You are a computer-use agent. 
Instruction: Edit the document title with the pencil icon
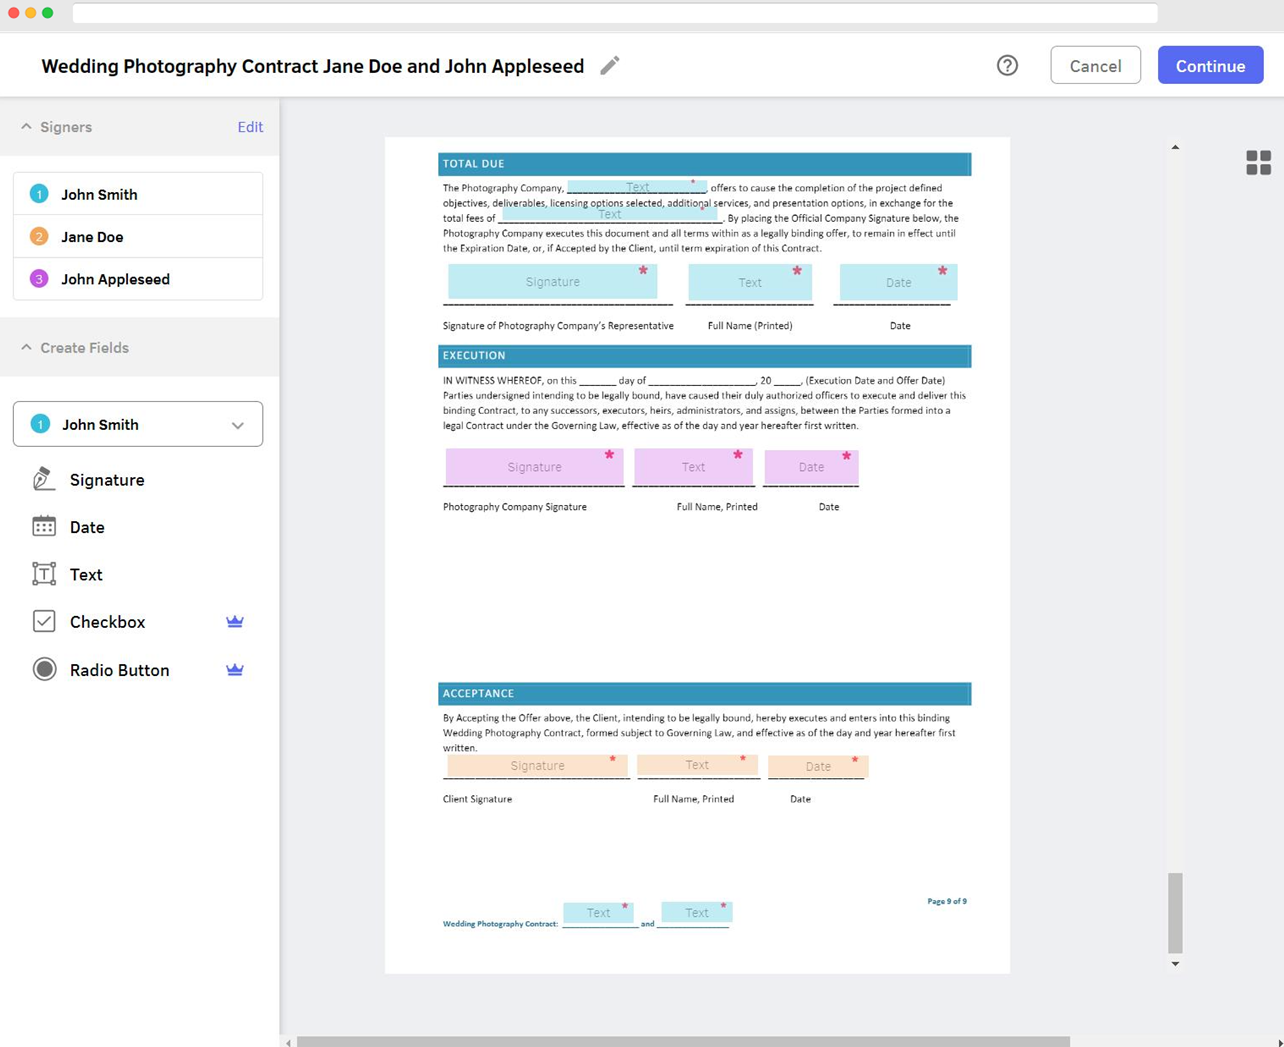click(x=610, y=65)
